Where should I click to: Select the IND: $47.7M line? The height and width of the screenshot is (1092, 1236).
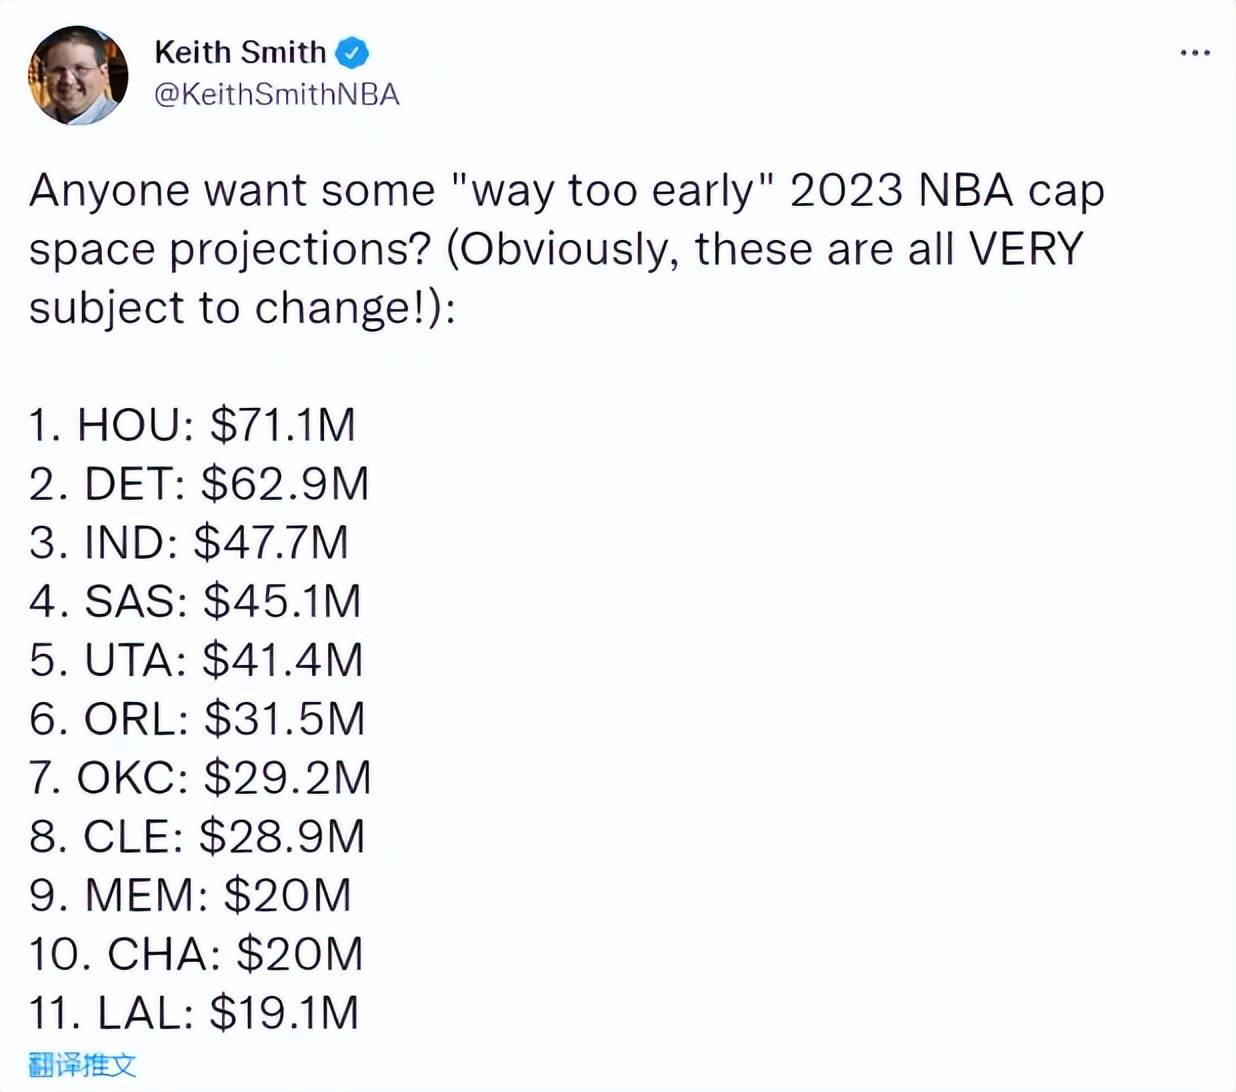click(189, 543)
